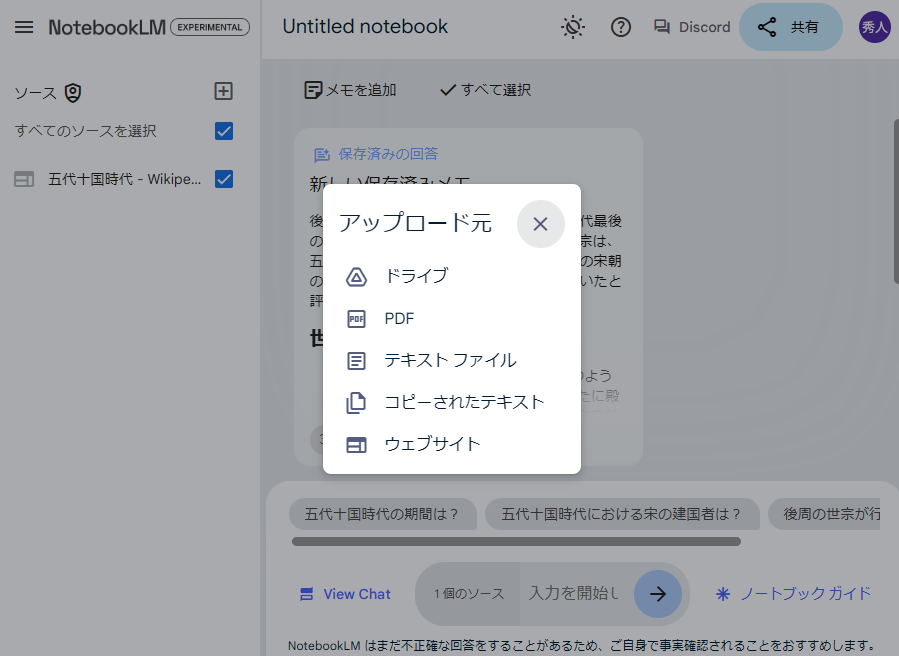Close the アップロード元 dialog

(x=541, y=224)
